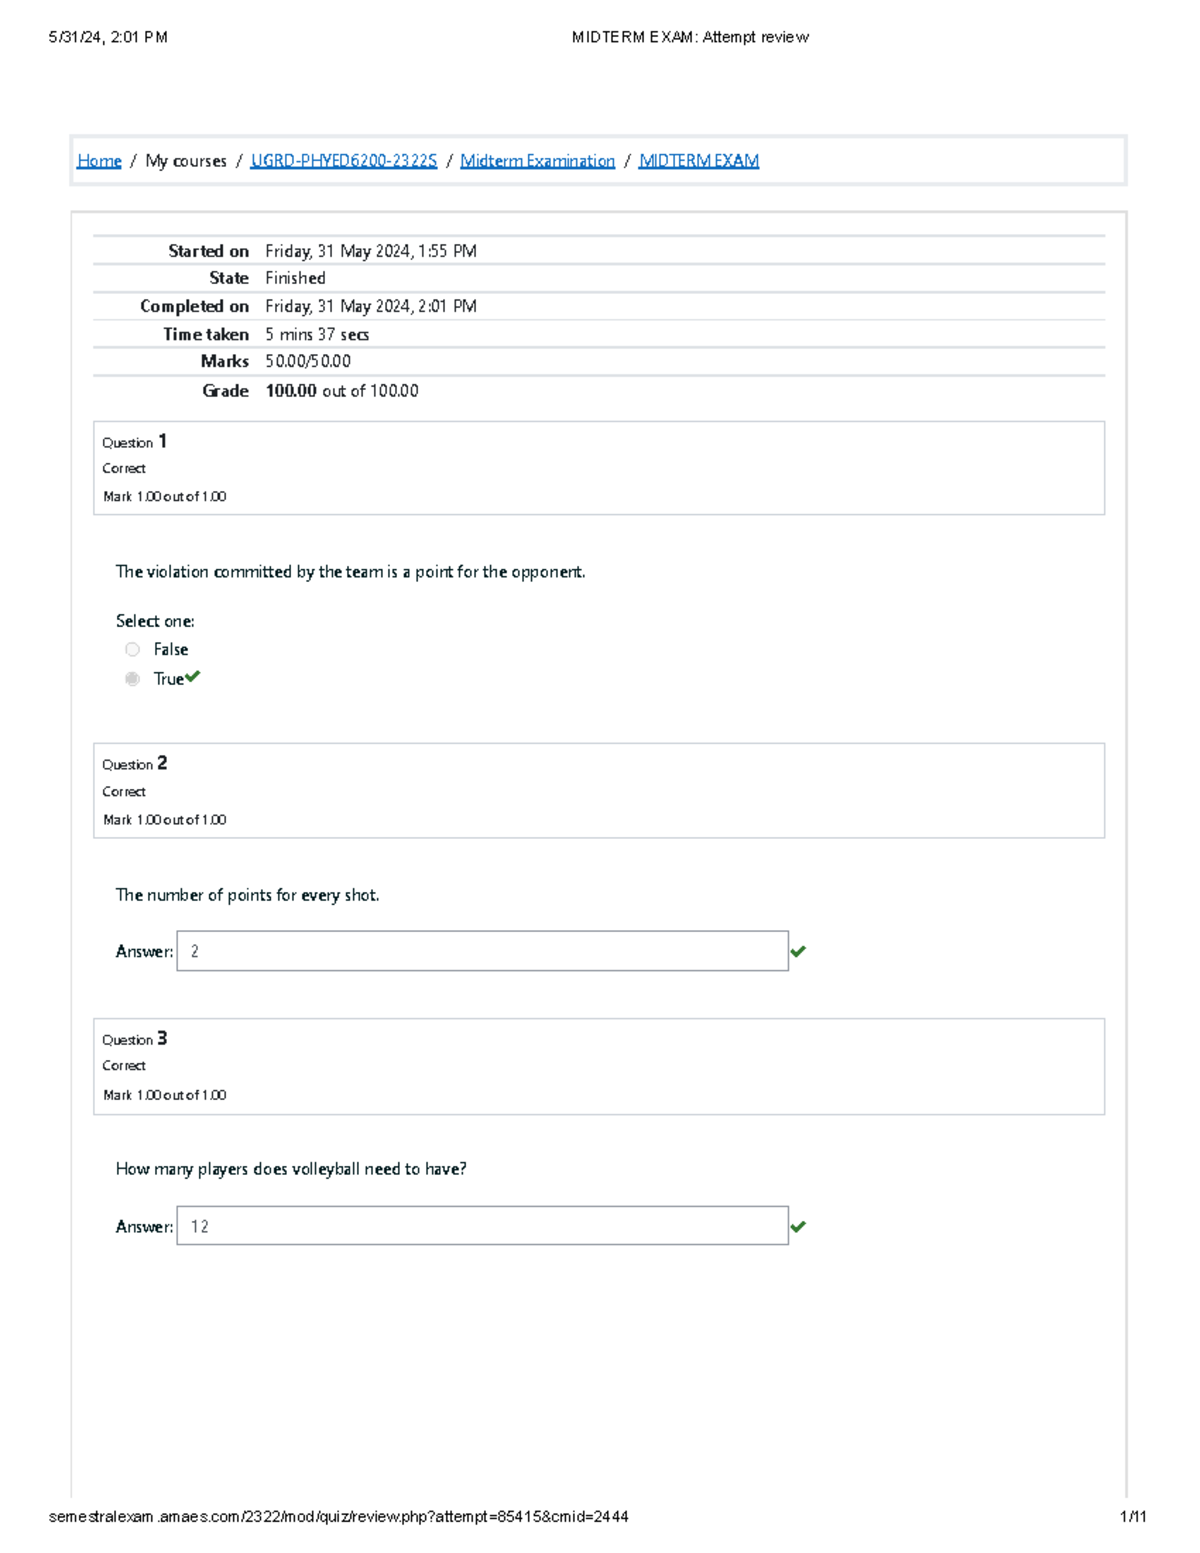
Task: Open the Home breadcrumb link
Action: (x=99, y=160)
